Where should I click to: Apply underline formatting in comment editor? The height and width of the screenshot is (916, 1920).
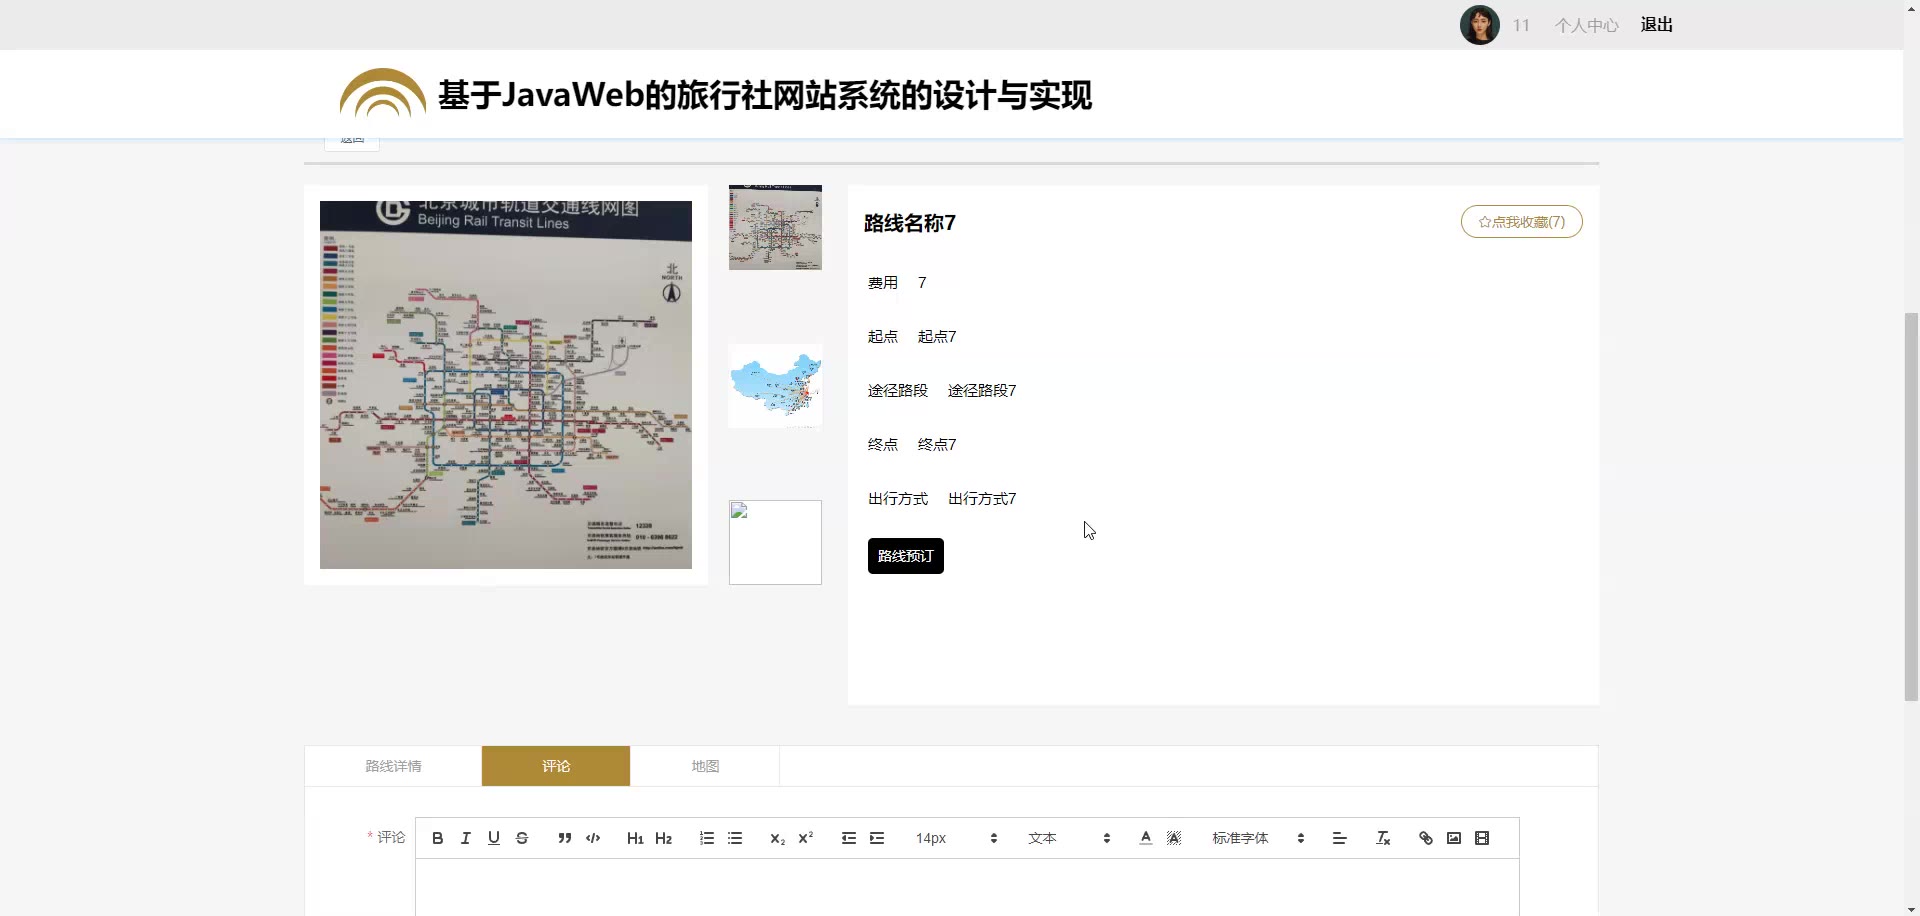(493, 838)
